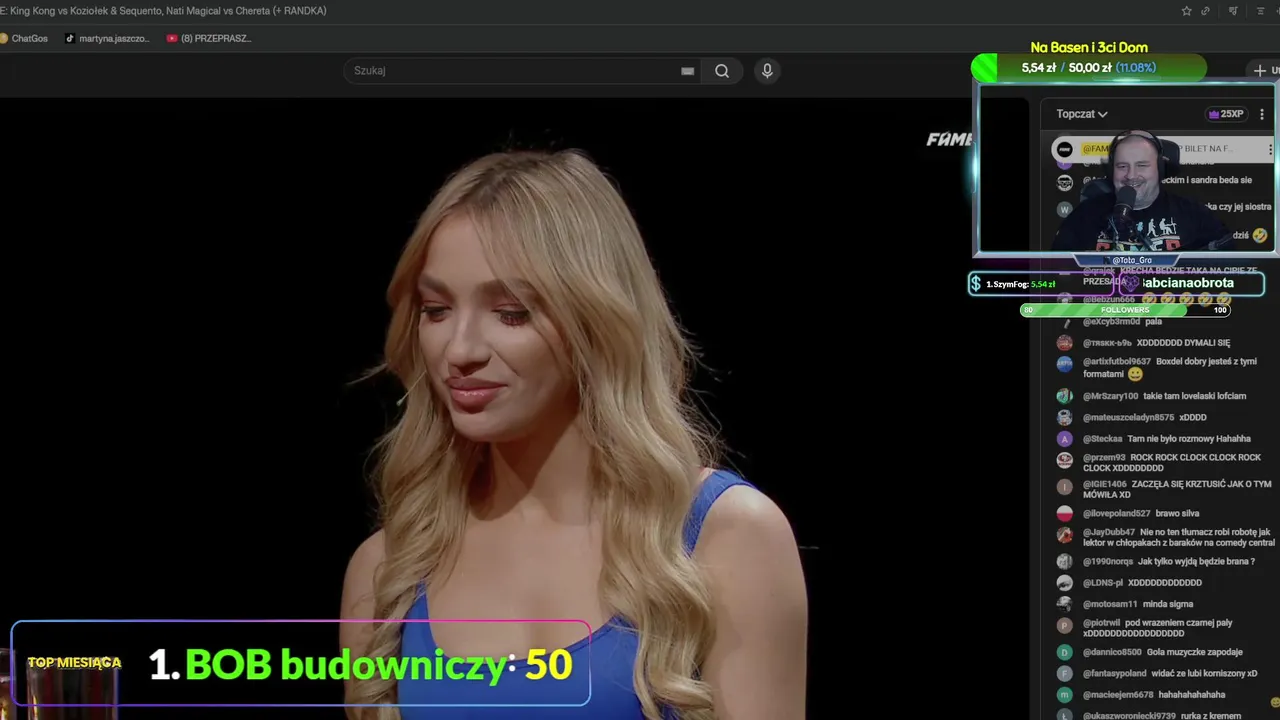1280x720 pixels.
Task: Open the chat three-dot options menu
Action: click(x=1262, y=114)
